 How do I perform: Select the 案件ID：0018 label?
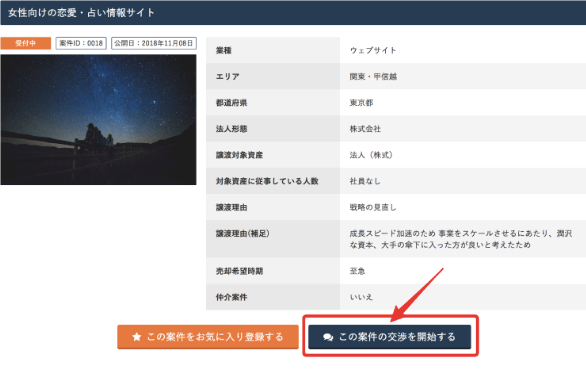click(81, 43)
